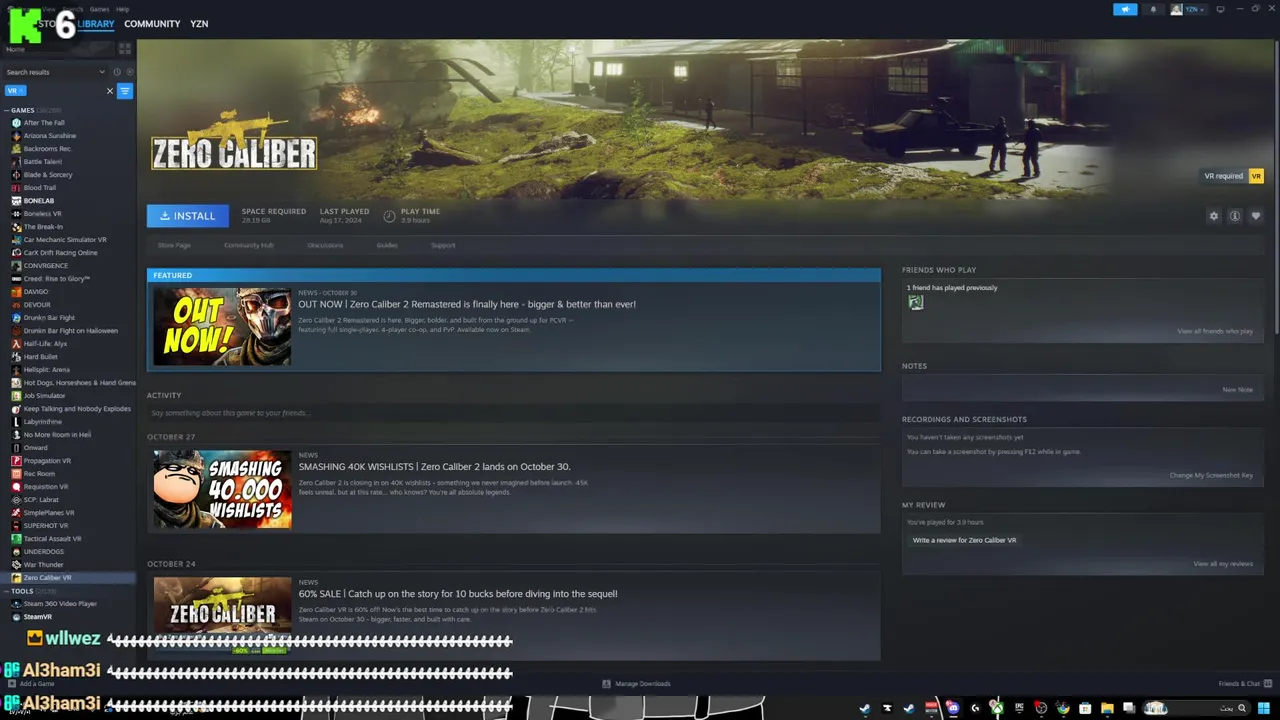This screenshot has height=720, width=1280.
Task: Click the Drunken Bar Fight game icon
Action: 16,318
